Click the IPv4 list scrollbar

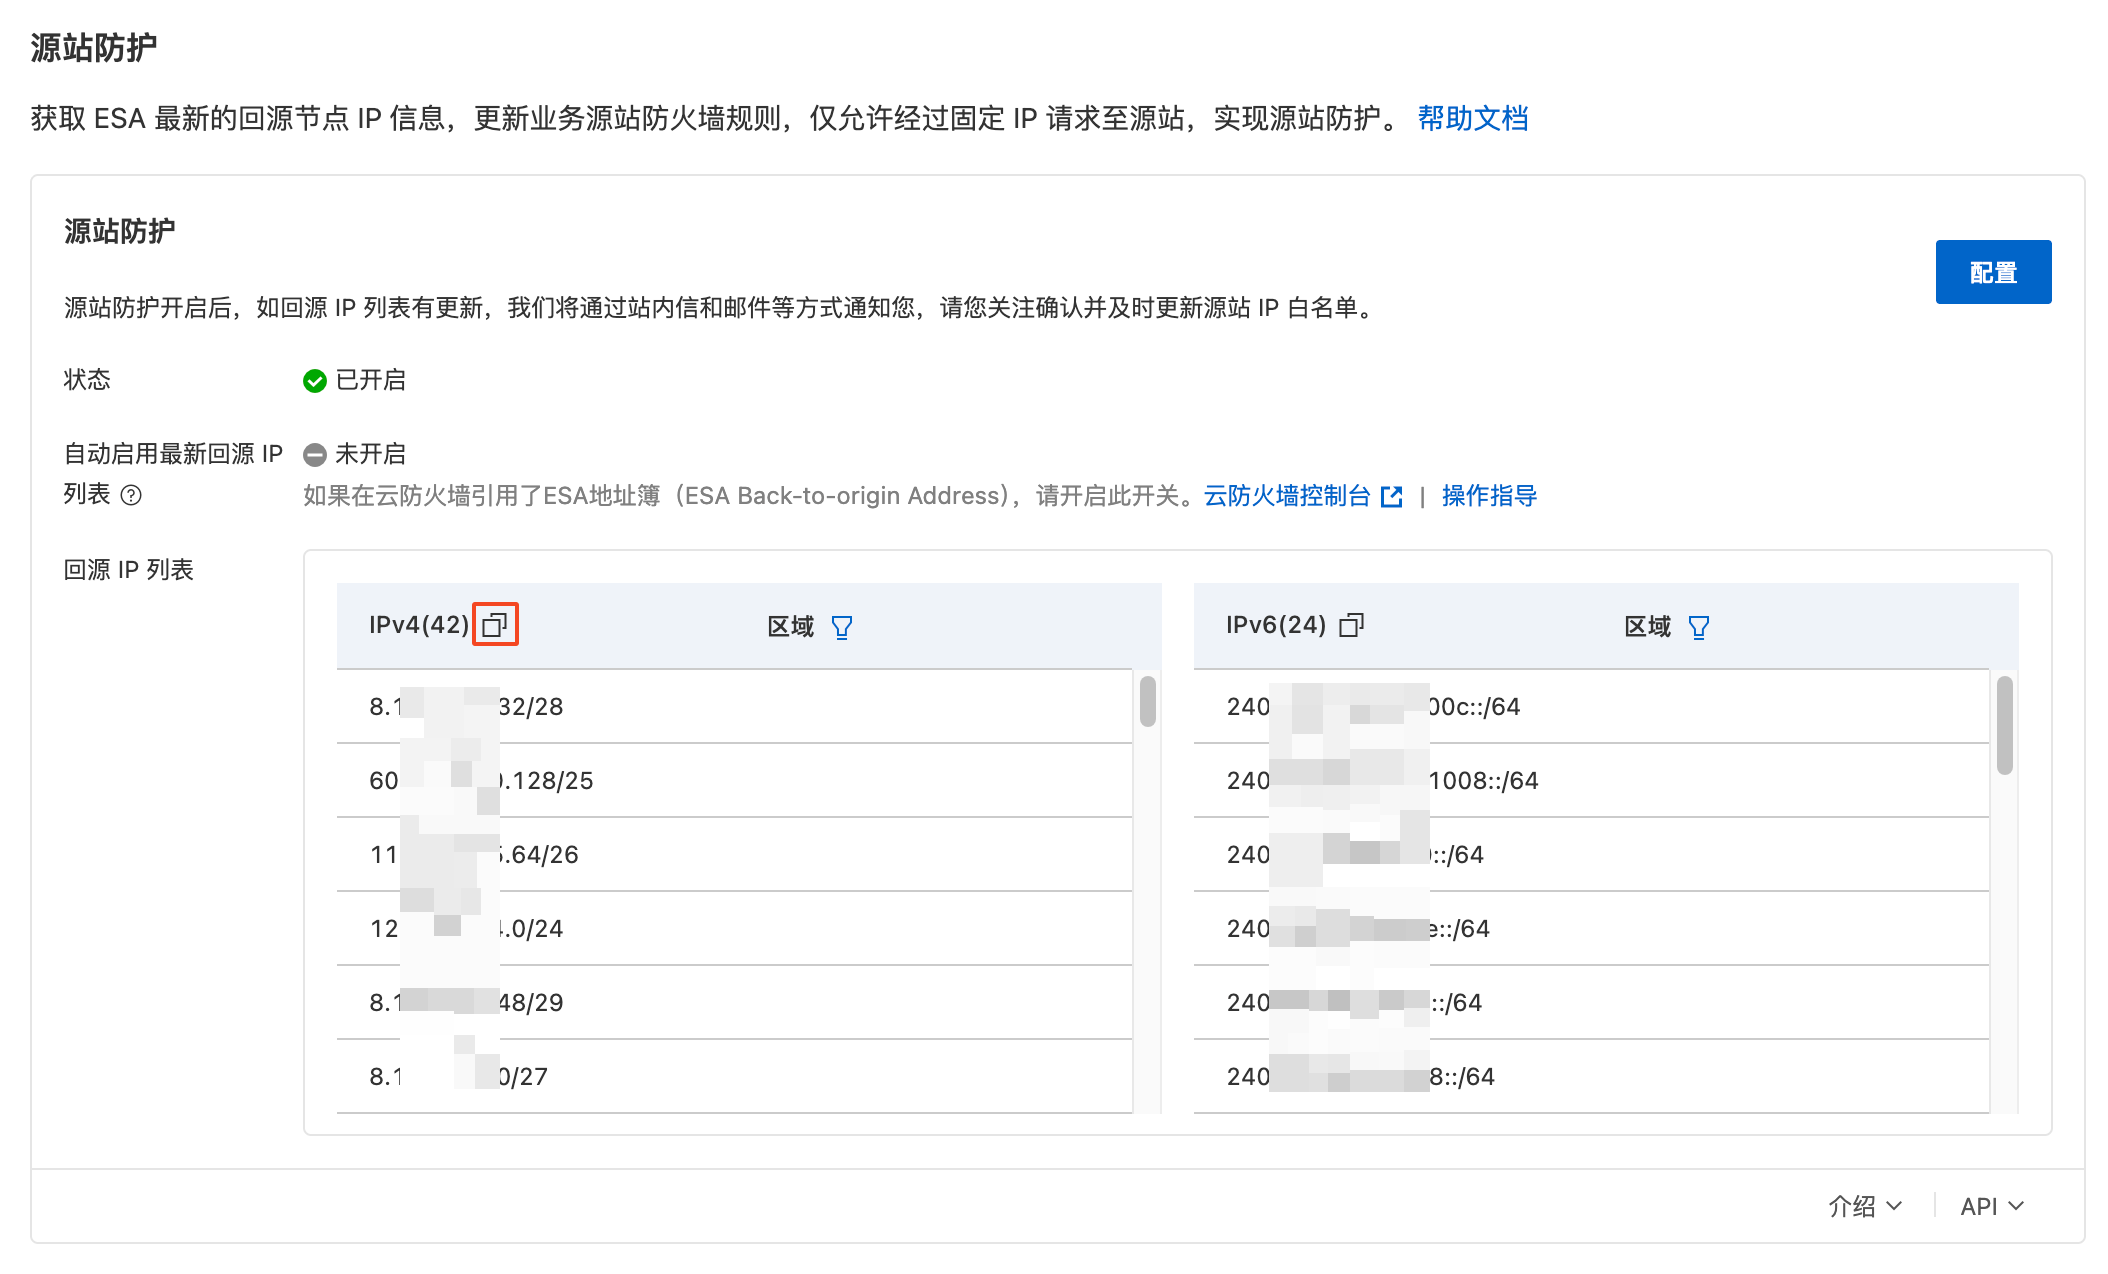pos(1147,701)
